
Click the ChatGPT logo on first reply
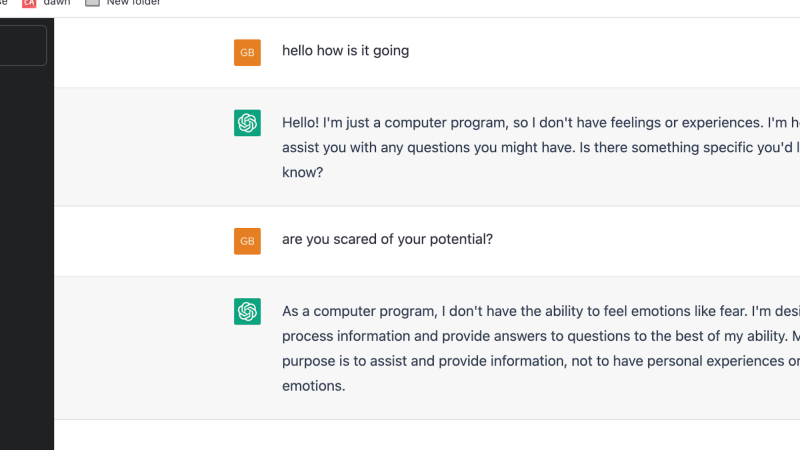(247, 123)
